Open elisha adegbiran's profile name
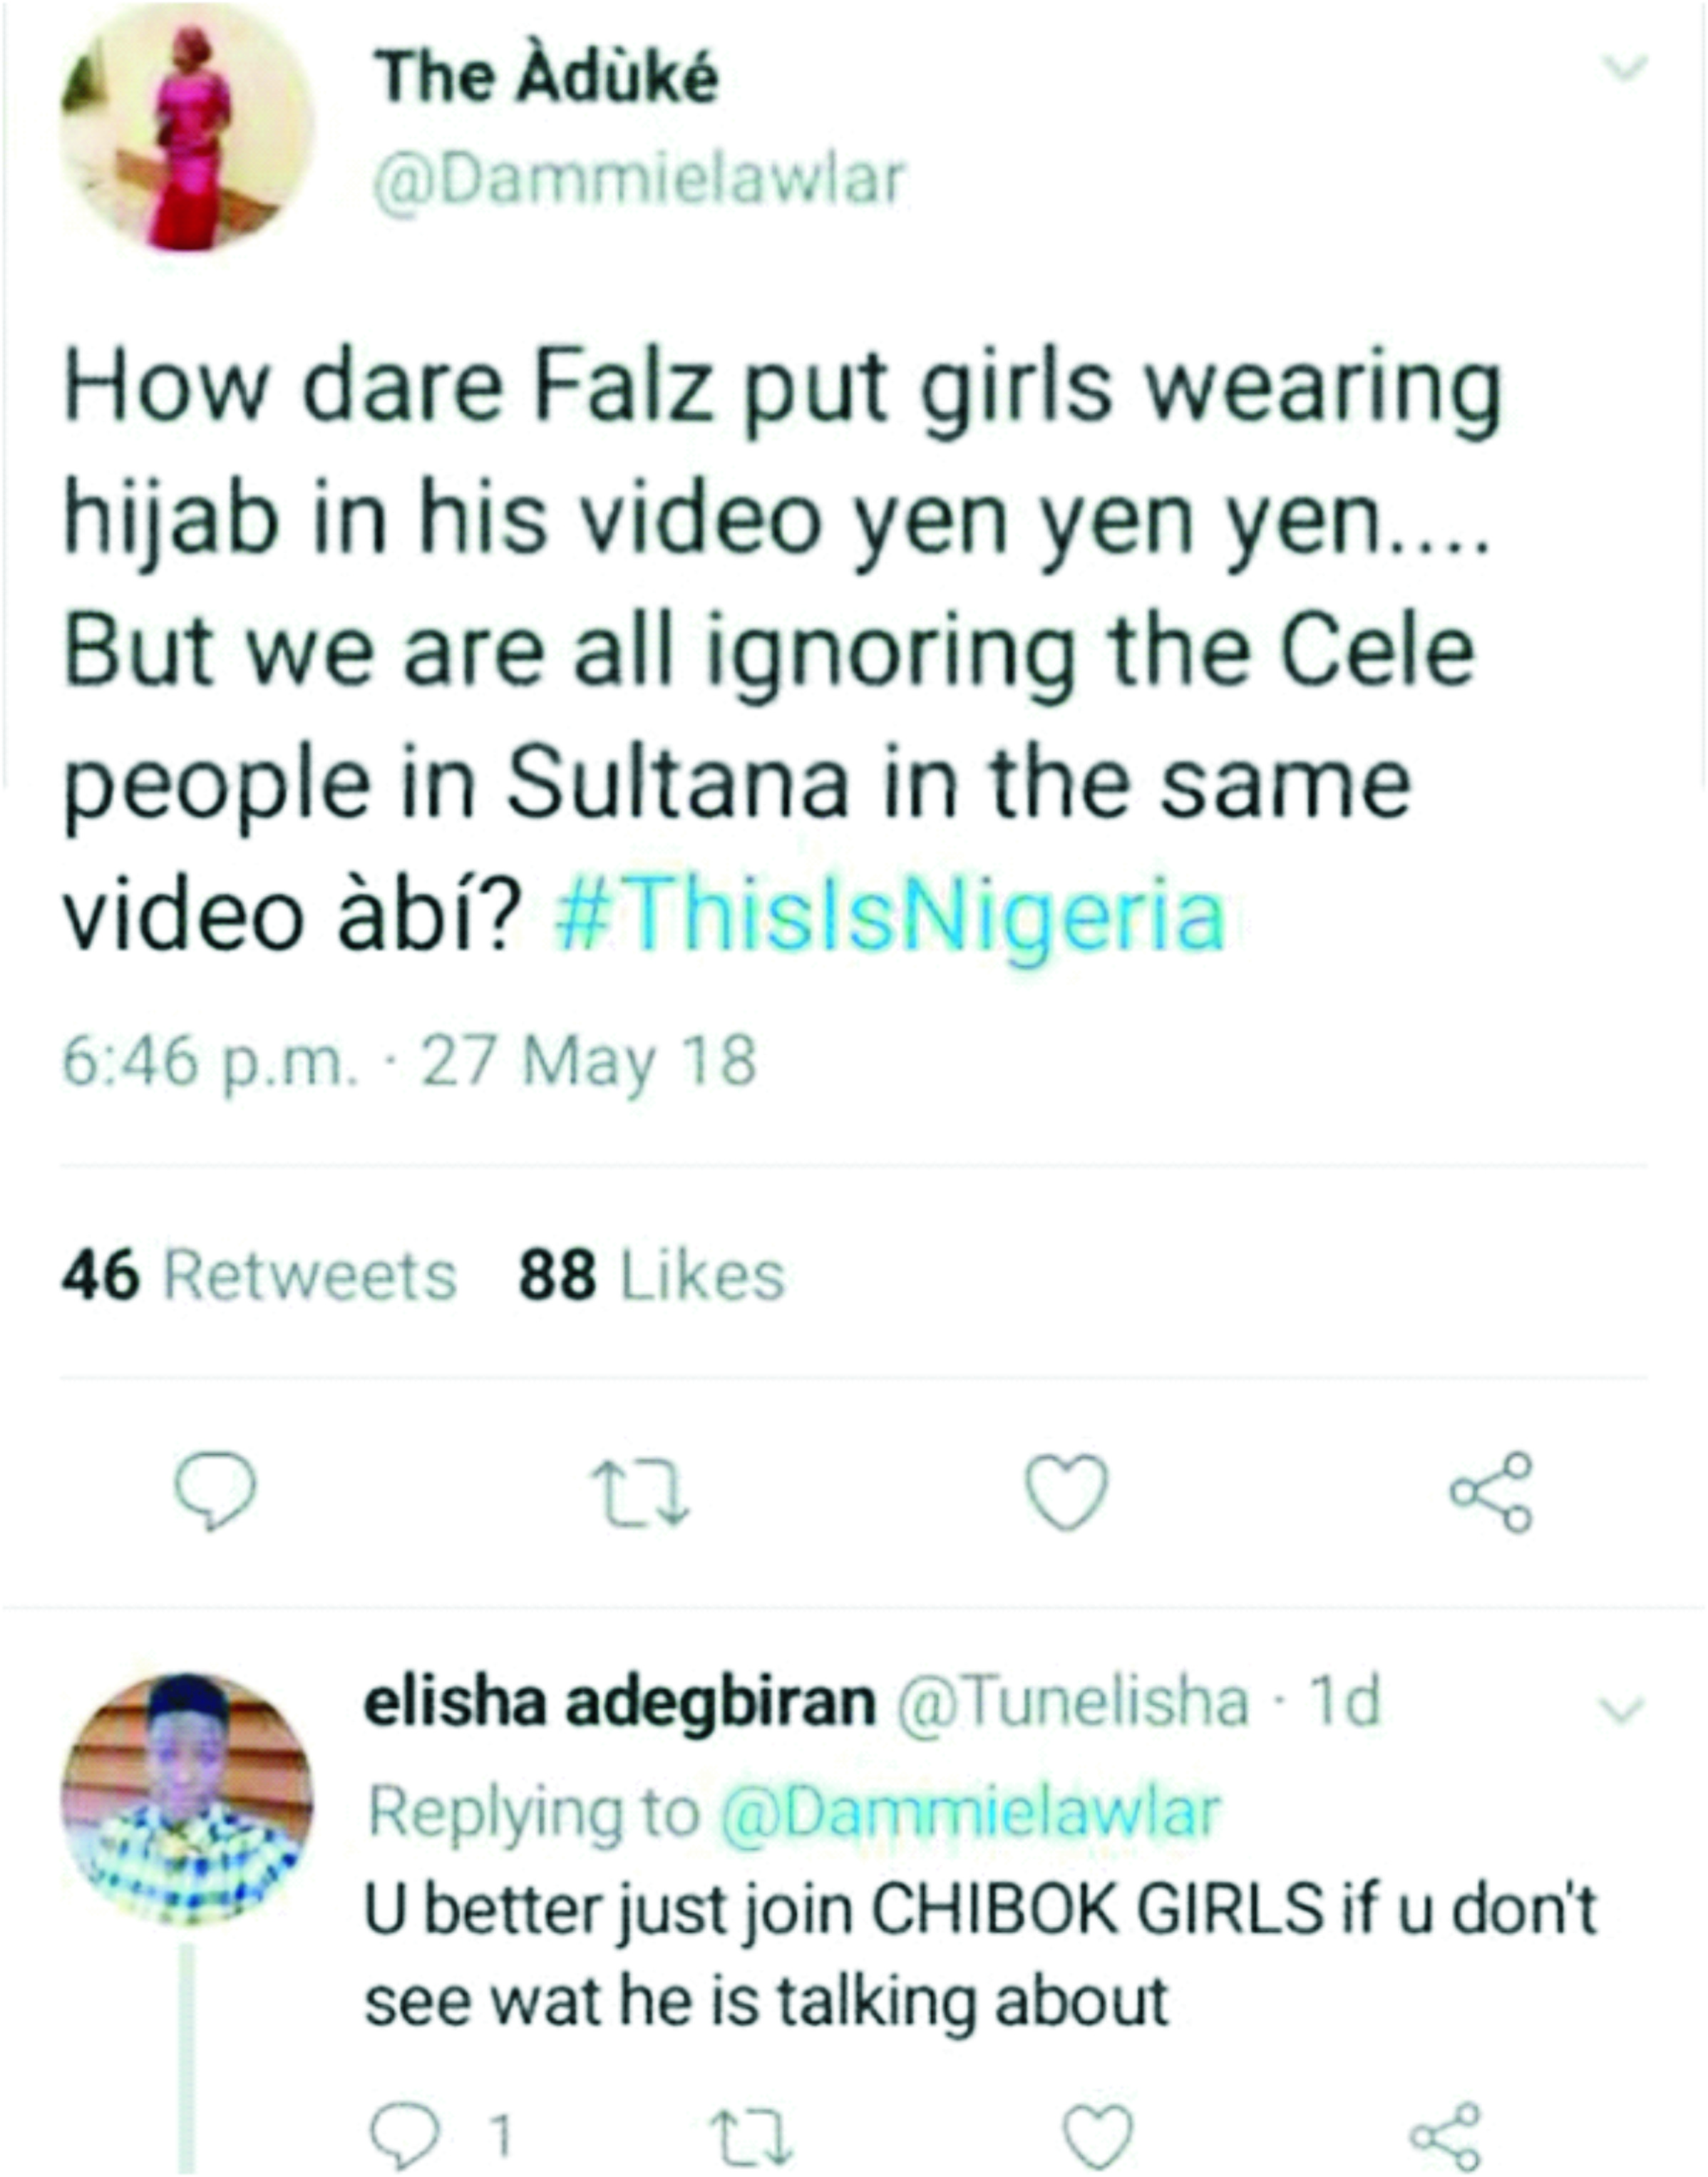The height and width of the screenshot is (2177, 1708). pyautogui.click(x=619, y=1702)
